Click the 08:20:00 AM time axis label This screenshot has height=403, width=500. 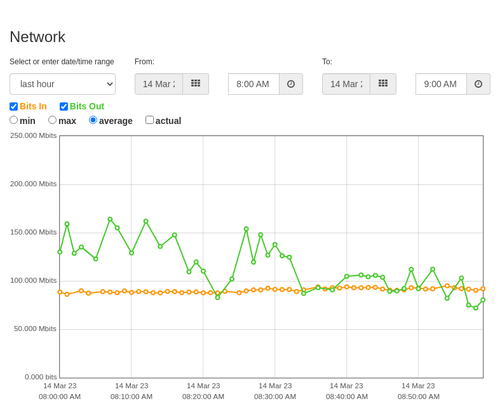tap(203, 397)
